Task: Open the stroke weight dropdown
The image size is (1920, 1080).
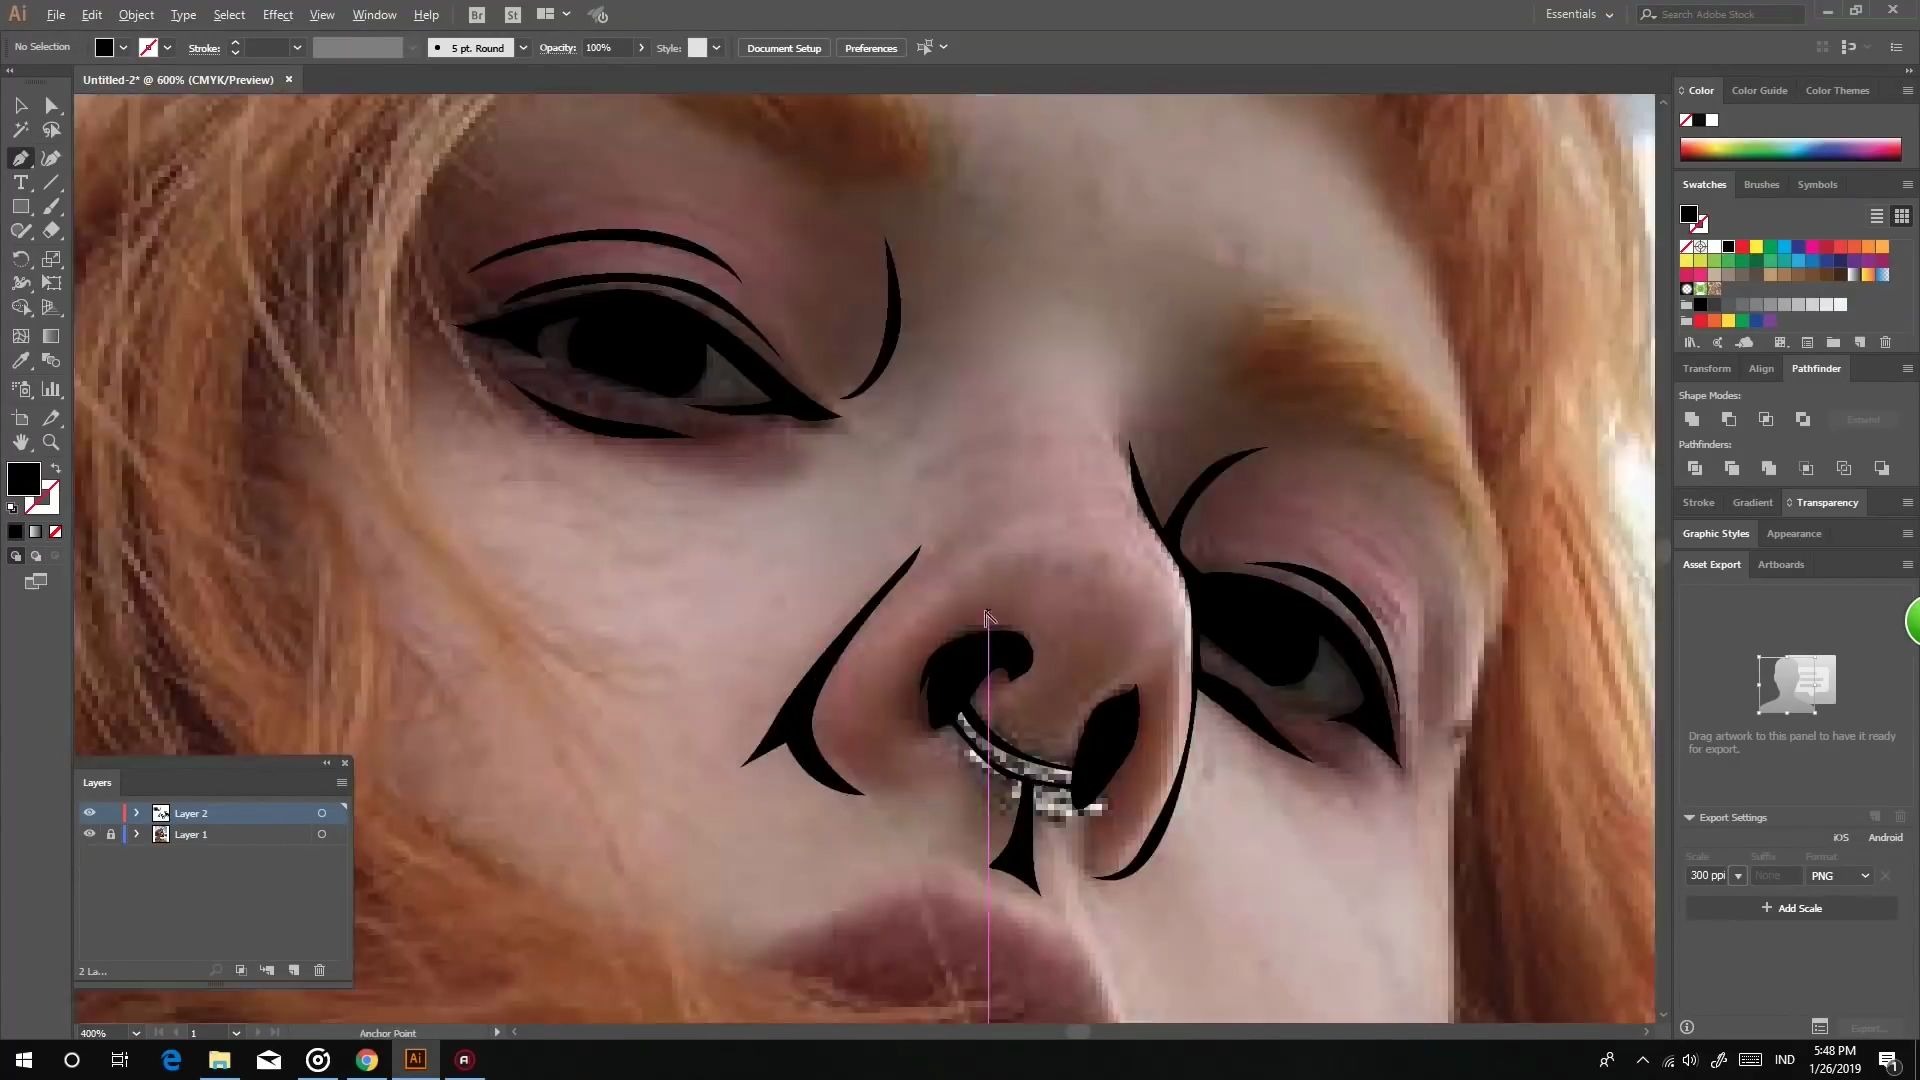Action: [x=297, y=47]
